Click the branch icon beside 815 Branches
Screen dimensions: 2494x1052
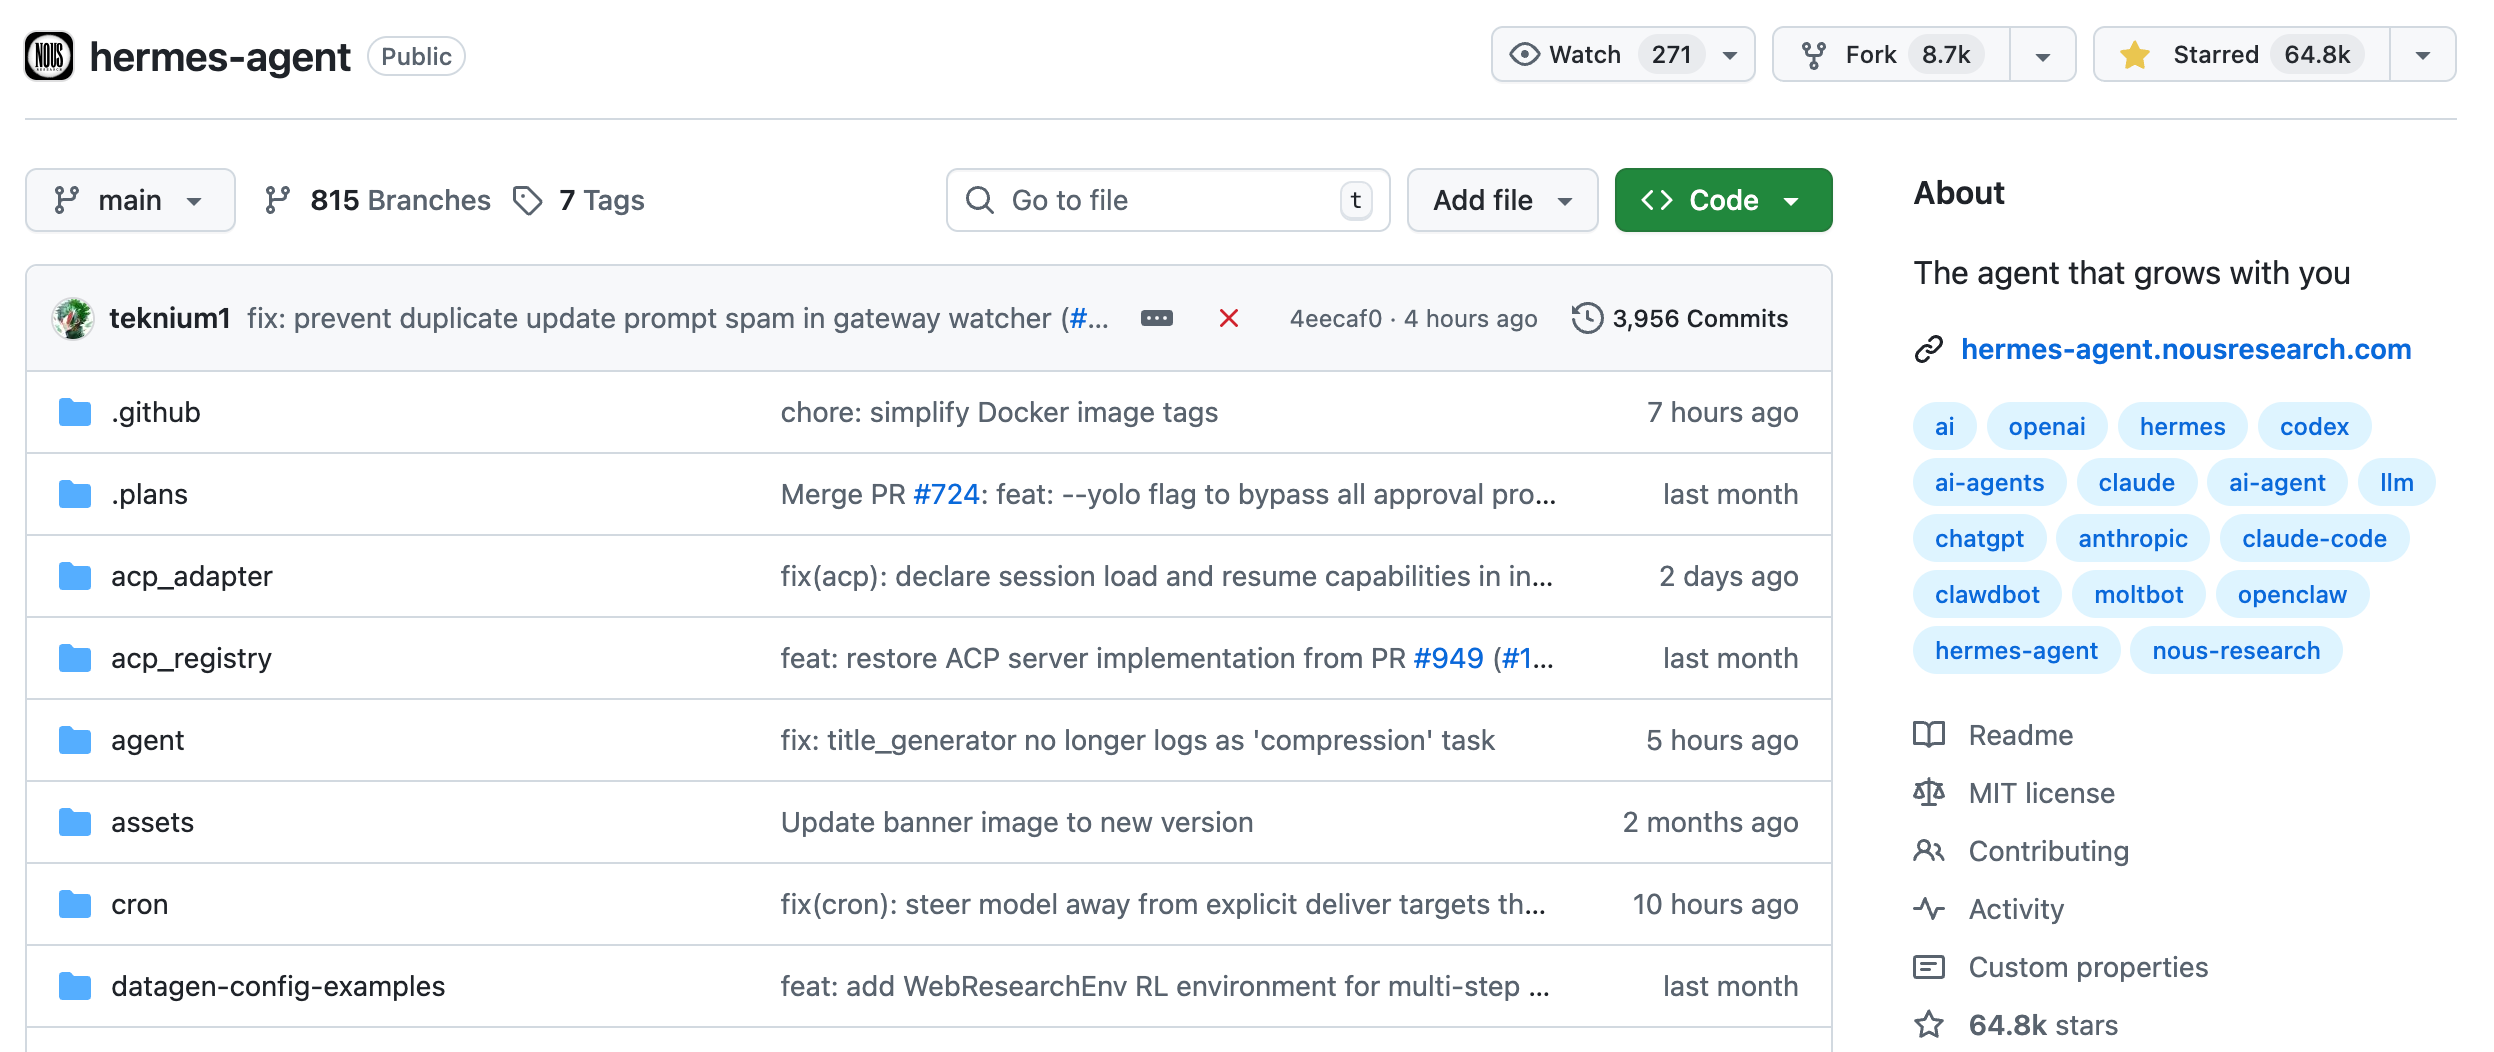tap(278, 199)
